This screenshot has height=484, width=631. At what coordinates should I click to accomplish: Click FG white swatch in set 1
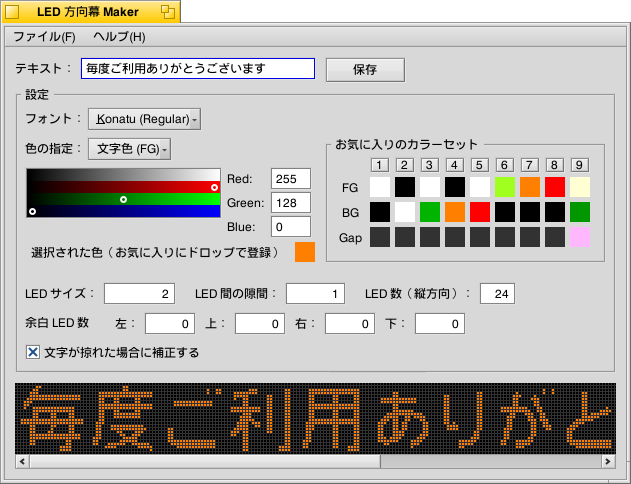[x=380, y=187]
